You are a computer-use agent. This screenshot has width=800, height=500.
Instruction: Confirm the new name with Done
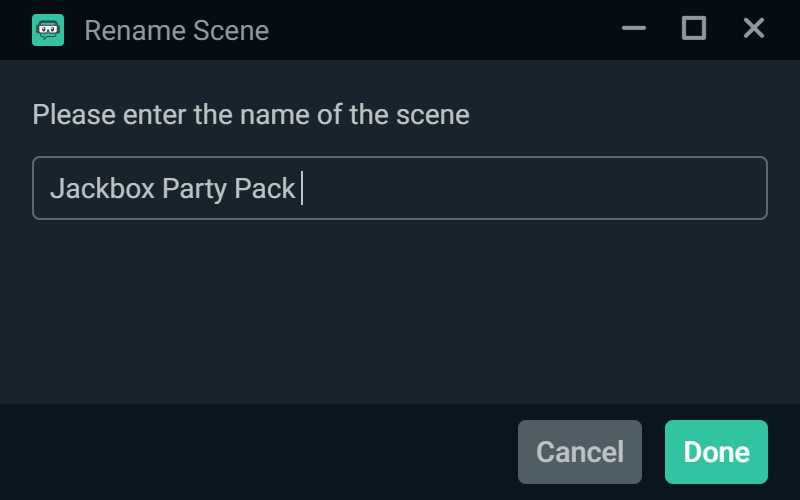click(x=716, y=452)
